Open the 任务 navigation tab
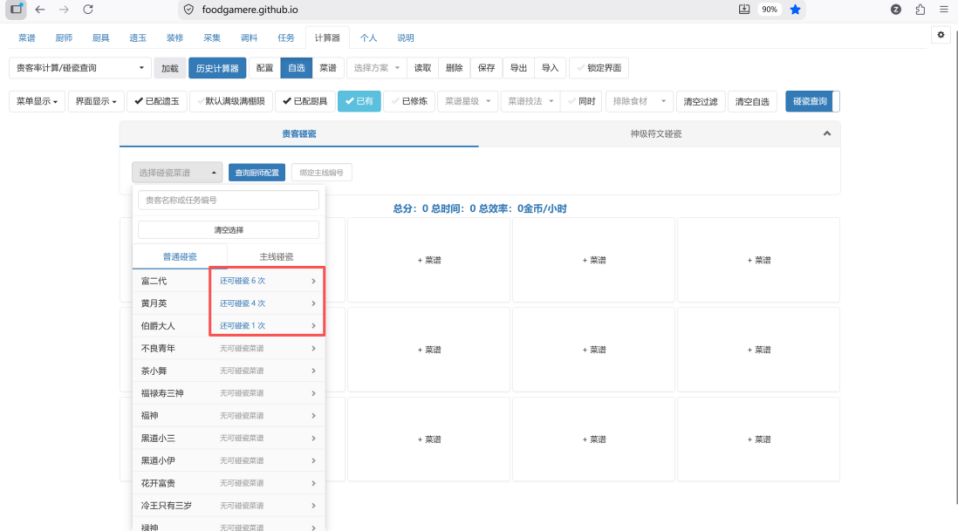Screen dimensions: 959x532 click(x=286, y=38)
